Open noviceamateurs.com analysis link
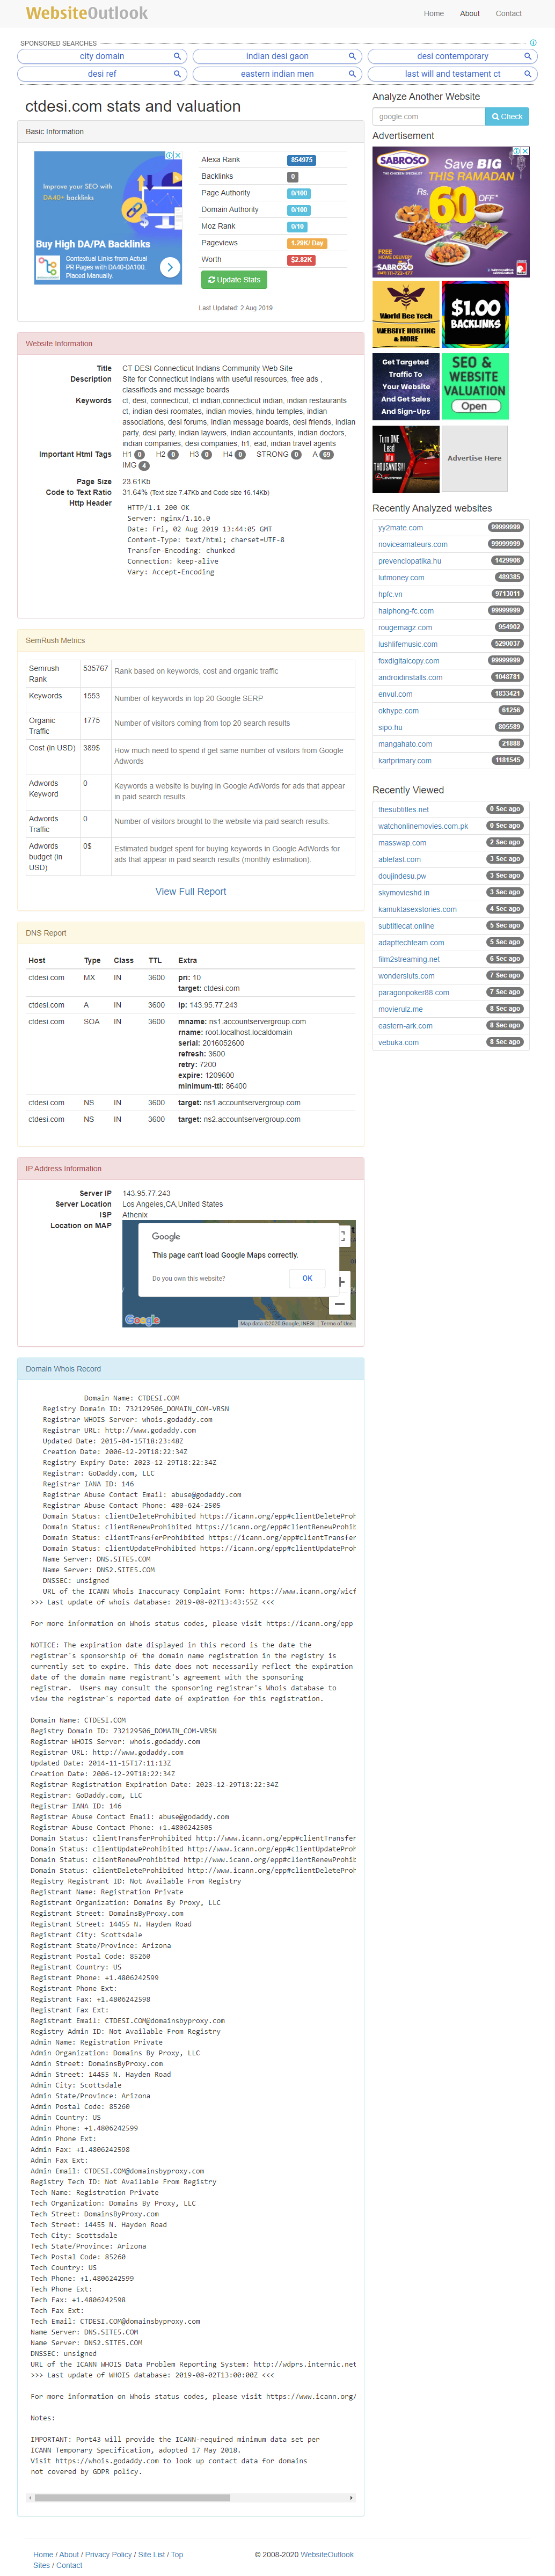555x2576 pixels. tap(413, 545)
